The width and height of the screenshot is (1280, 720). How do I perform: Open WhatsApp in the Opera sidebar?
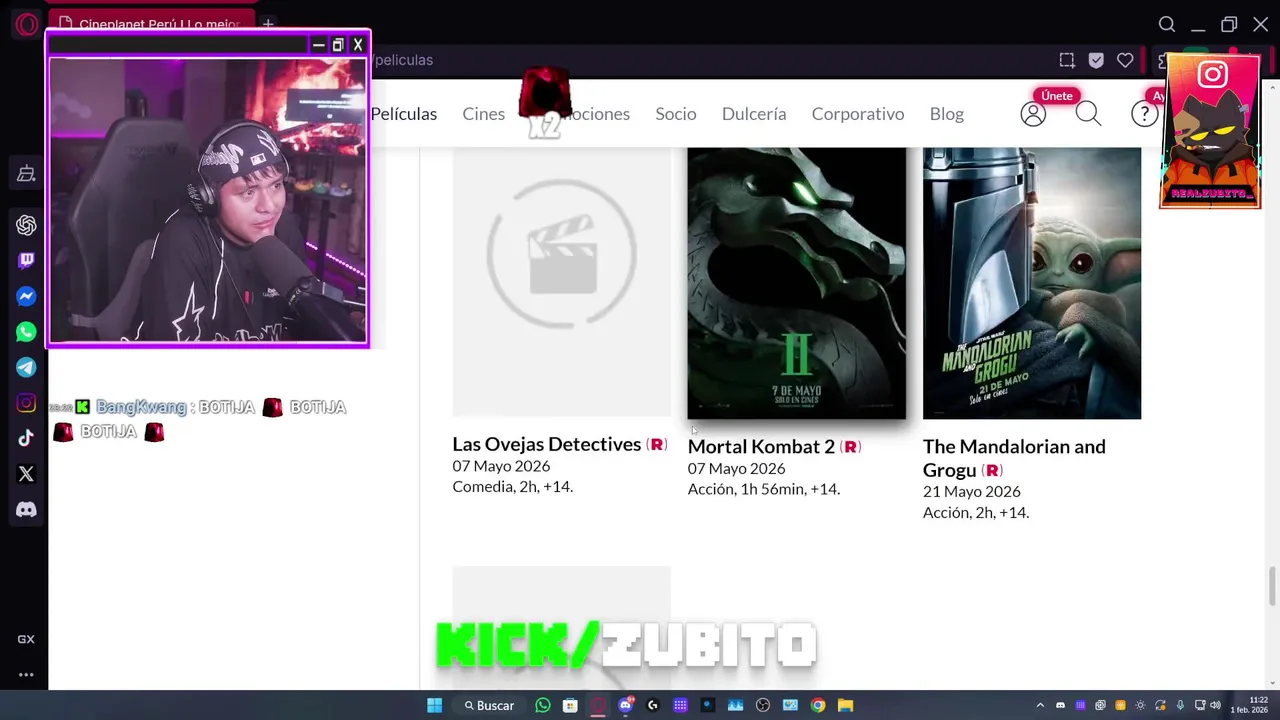(x=26, y=332)
